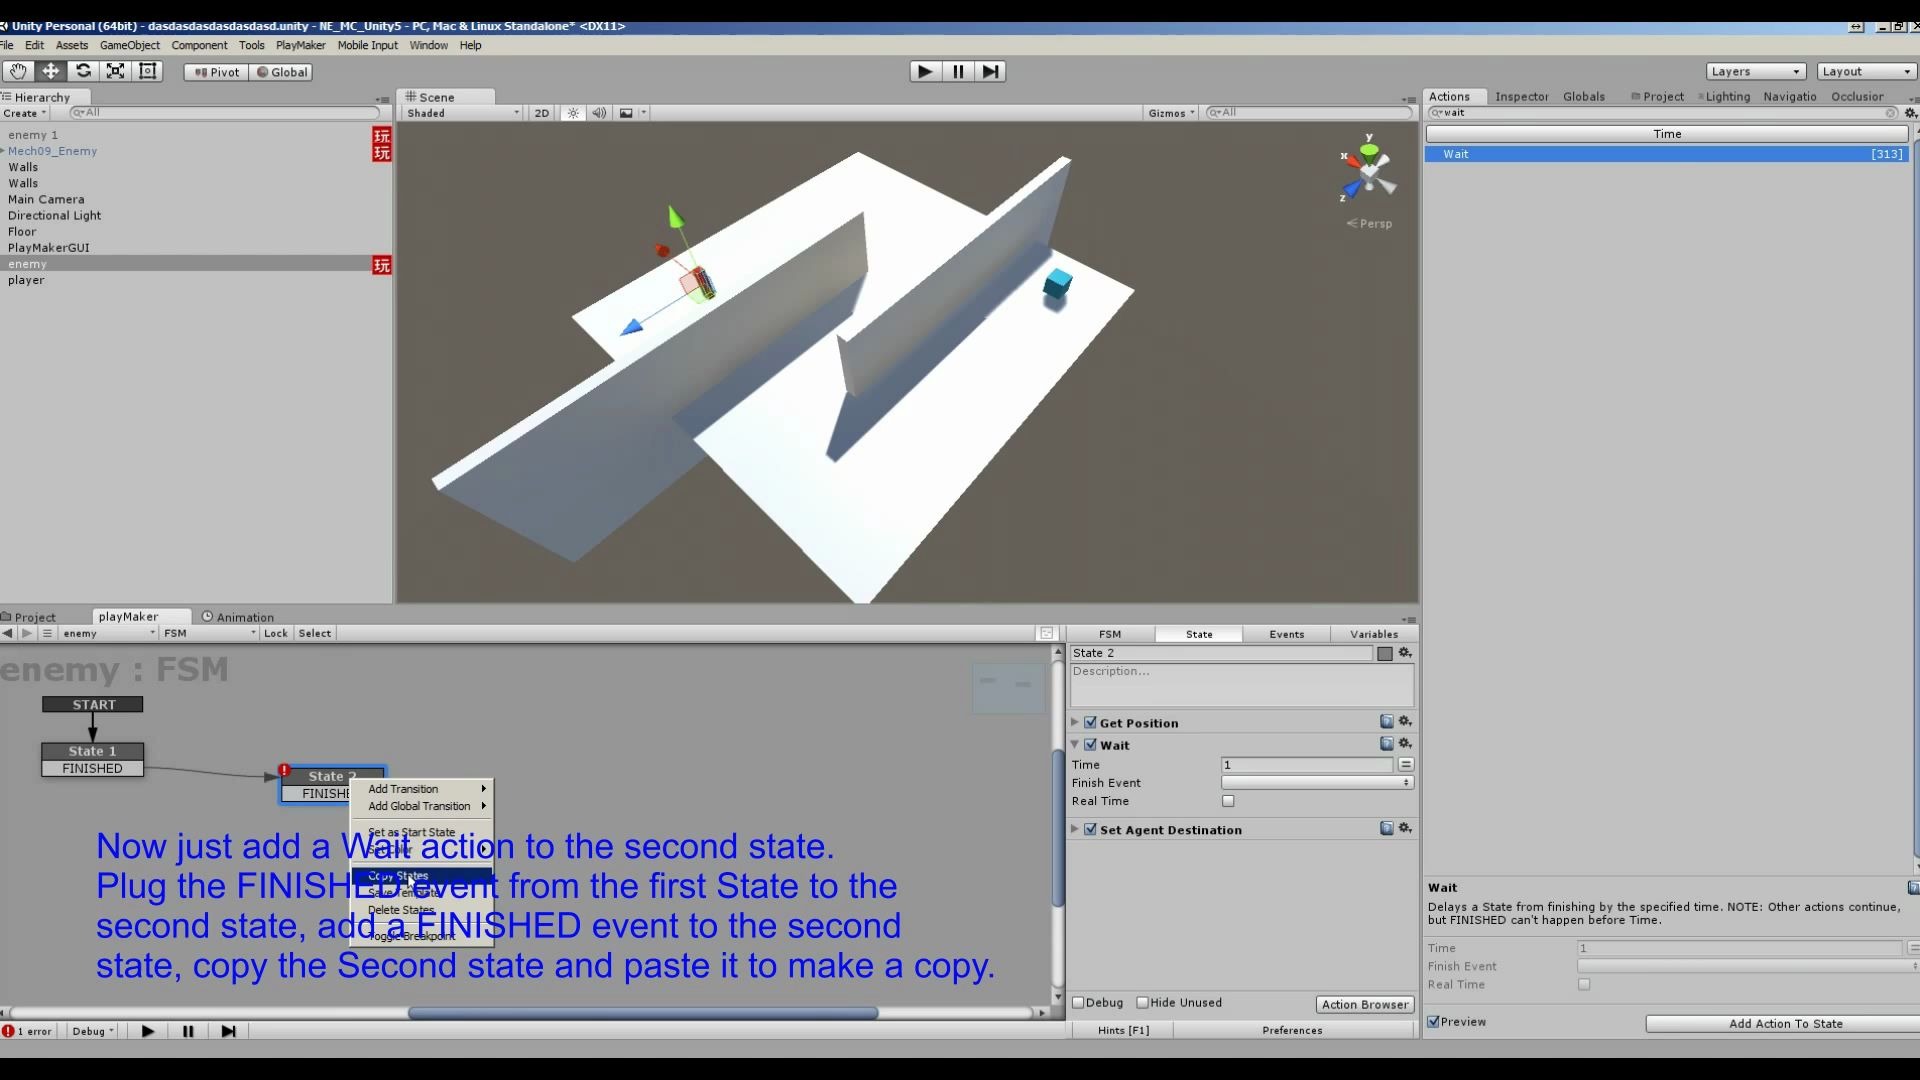Select the Hand (pan) tool

(x=17, y=71)
